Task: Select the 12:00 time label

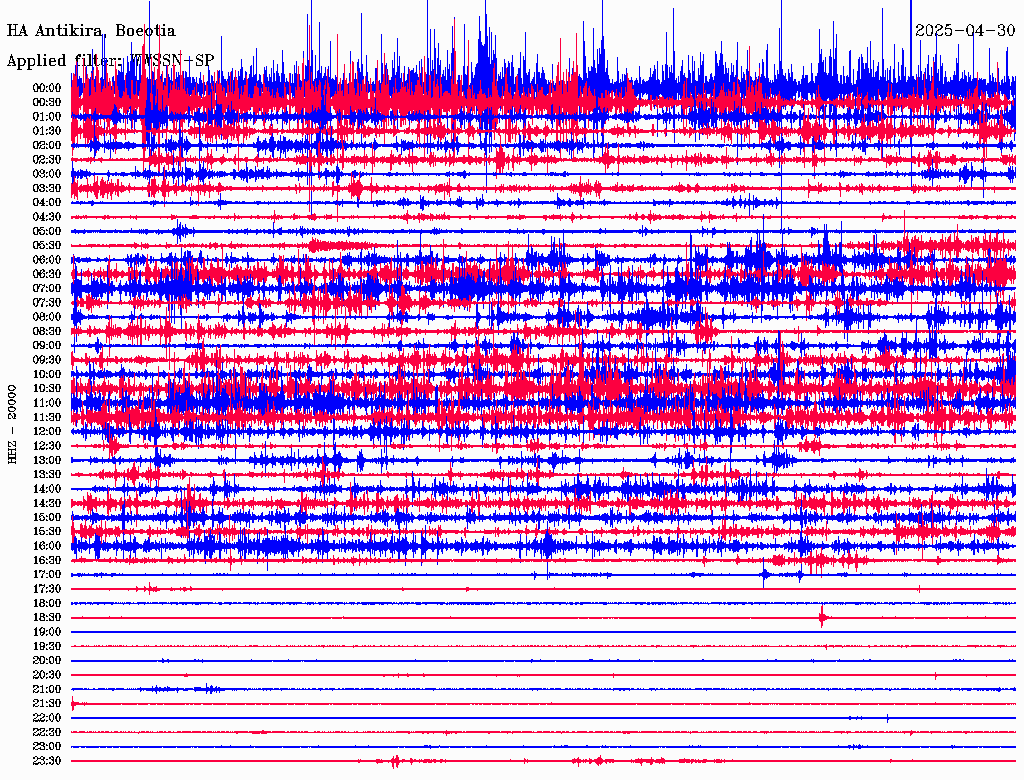Action: 47,432
